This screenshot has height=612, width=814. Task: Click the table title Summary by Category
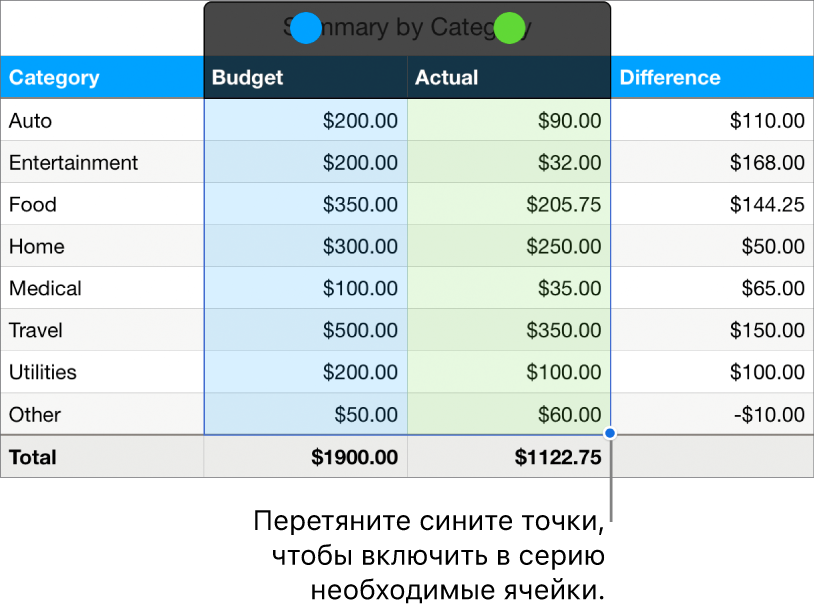tap(407, 27)
